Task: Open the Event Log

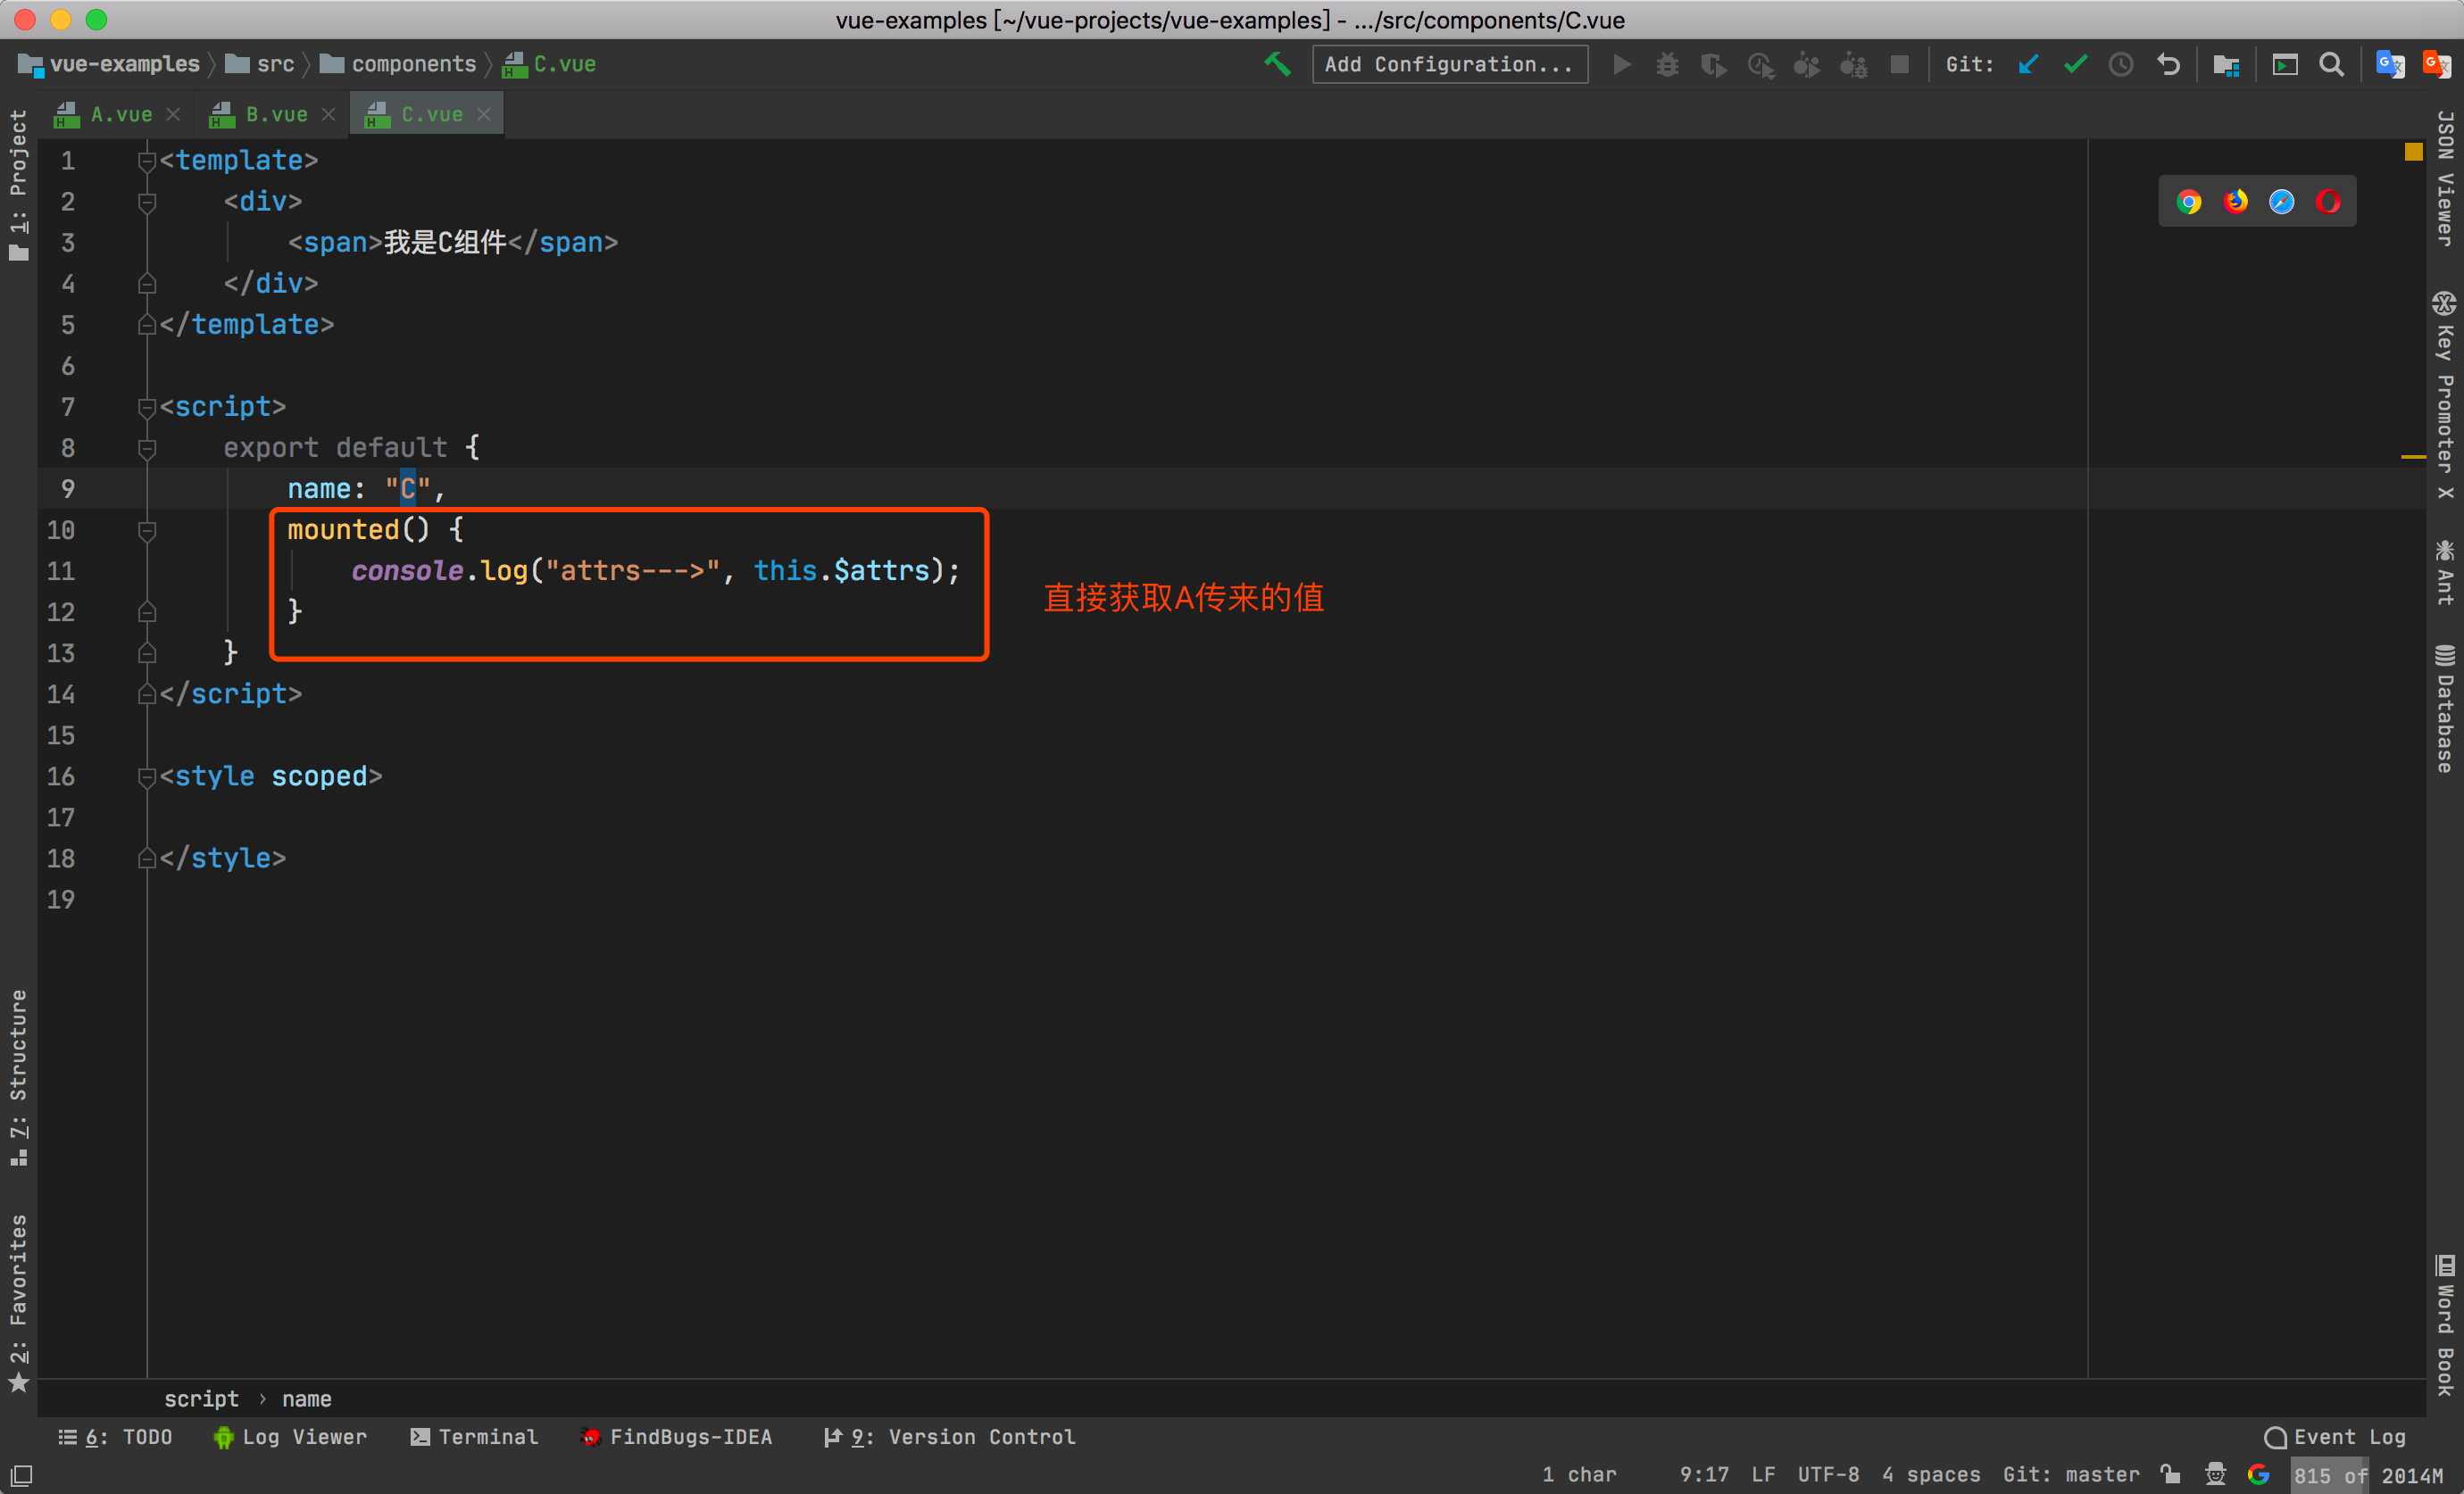Action: tap(2335, 1437)
